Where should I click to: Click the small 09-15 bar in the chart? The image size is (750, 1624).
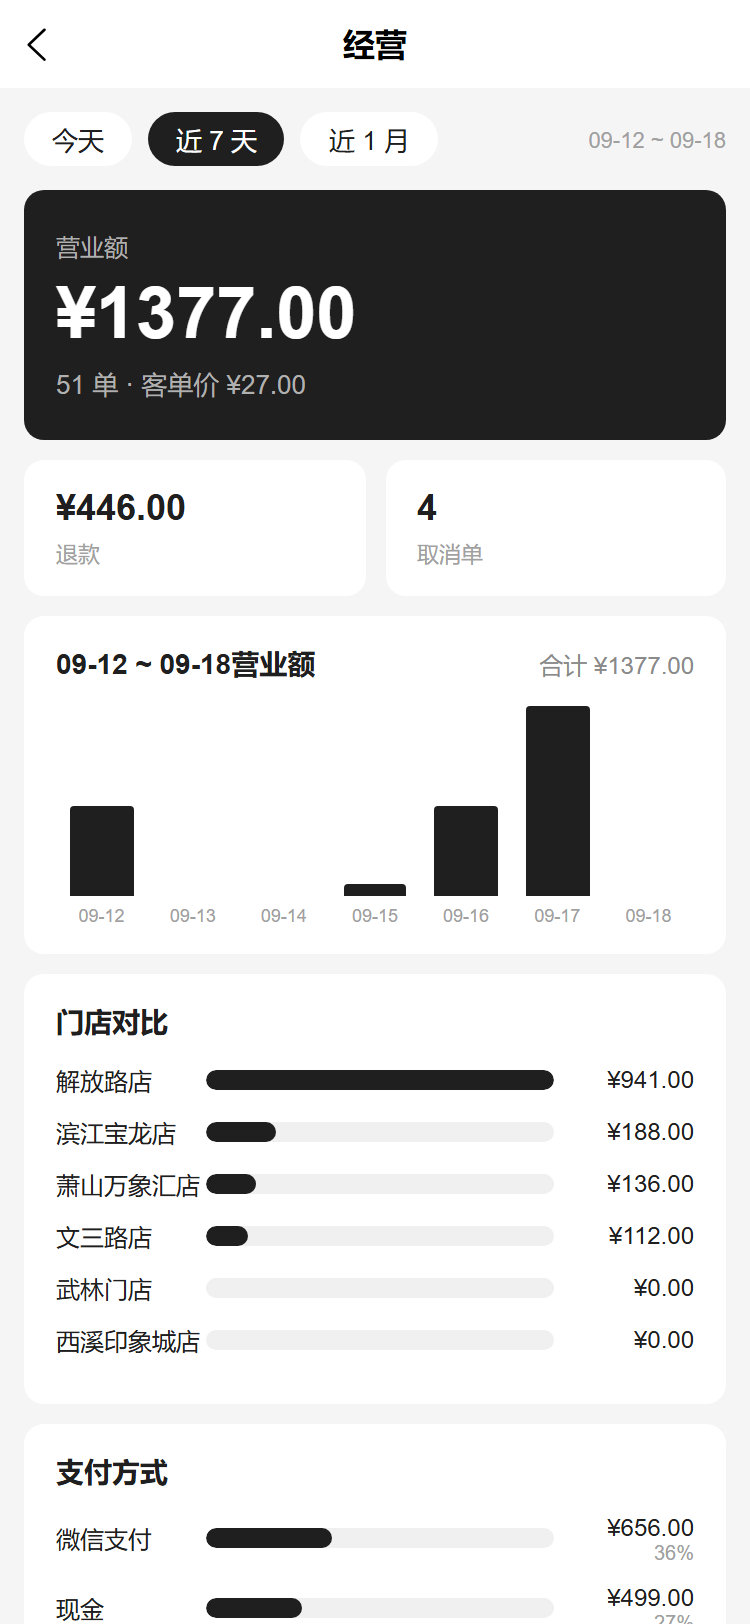[x=375, y=890]
